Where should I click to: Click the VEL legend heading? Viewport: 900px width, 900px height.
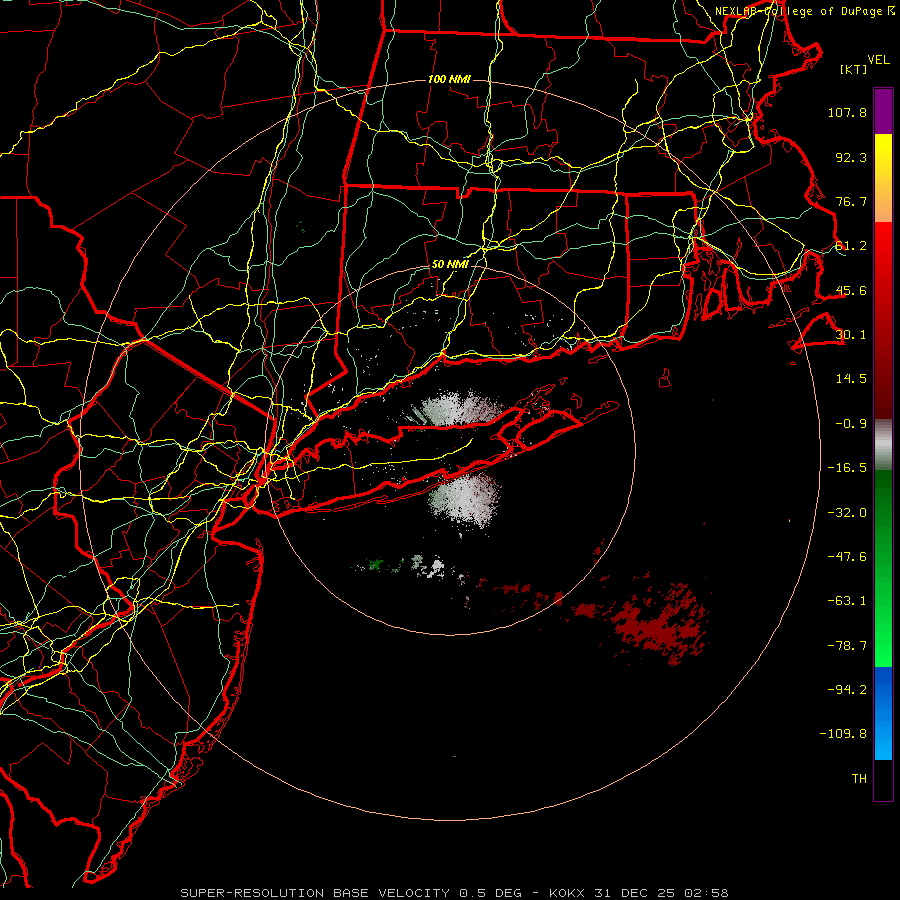[878, 60]
